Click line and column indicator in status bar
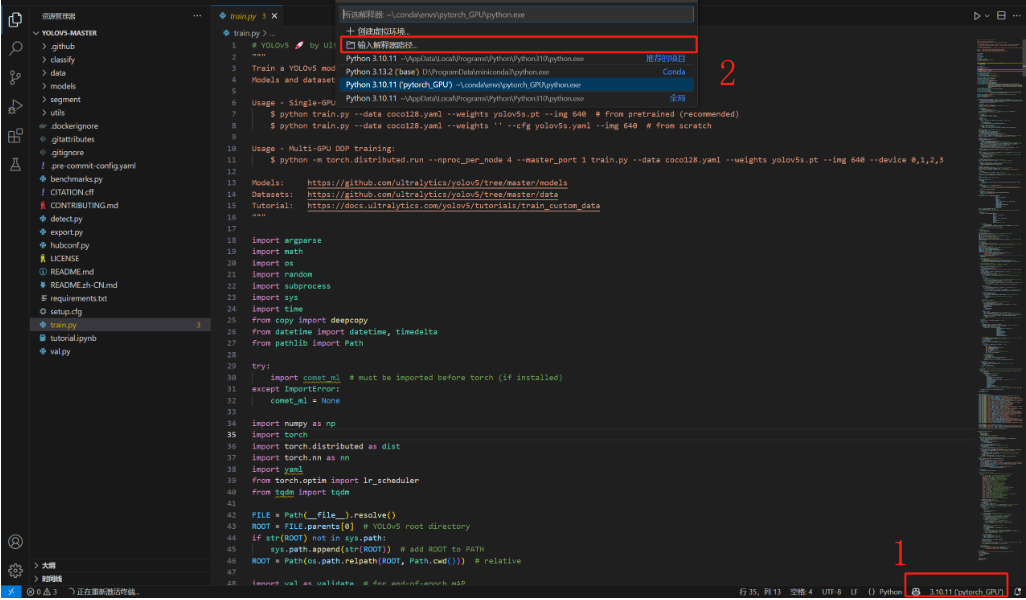 (760, 591)
